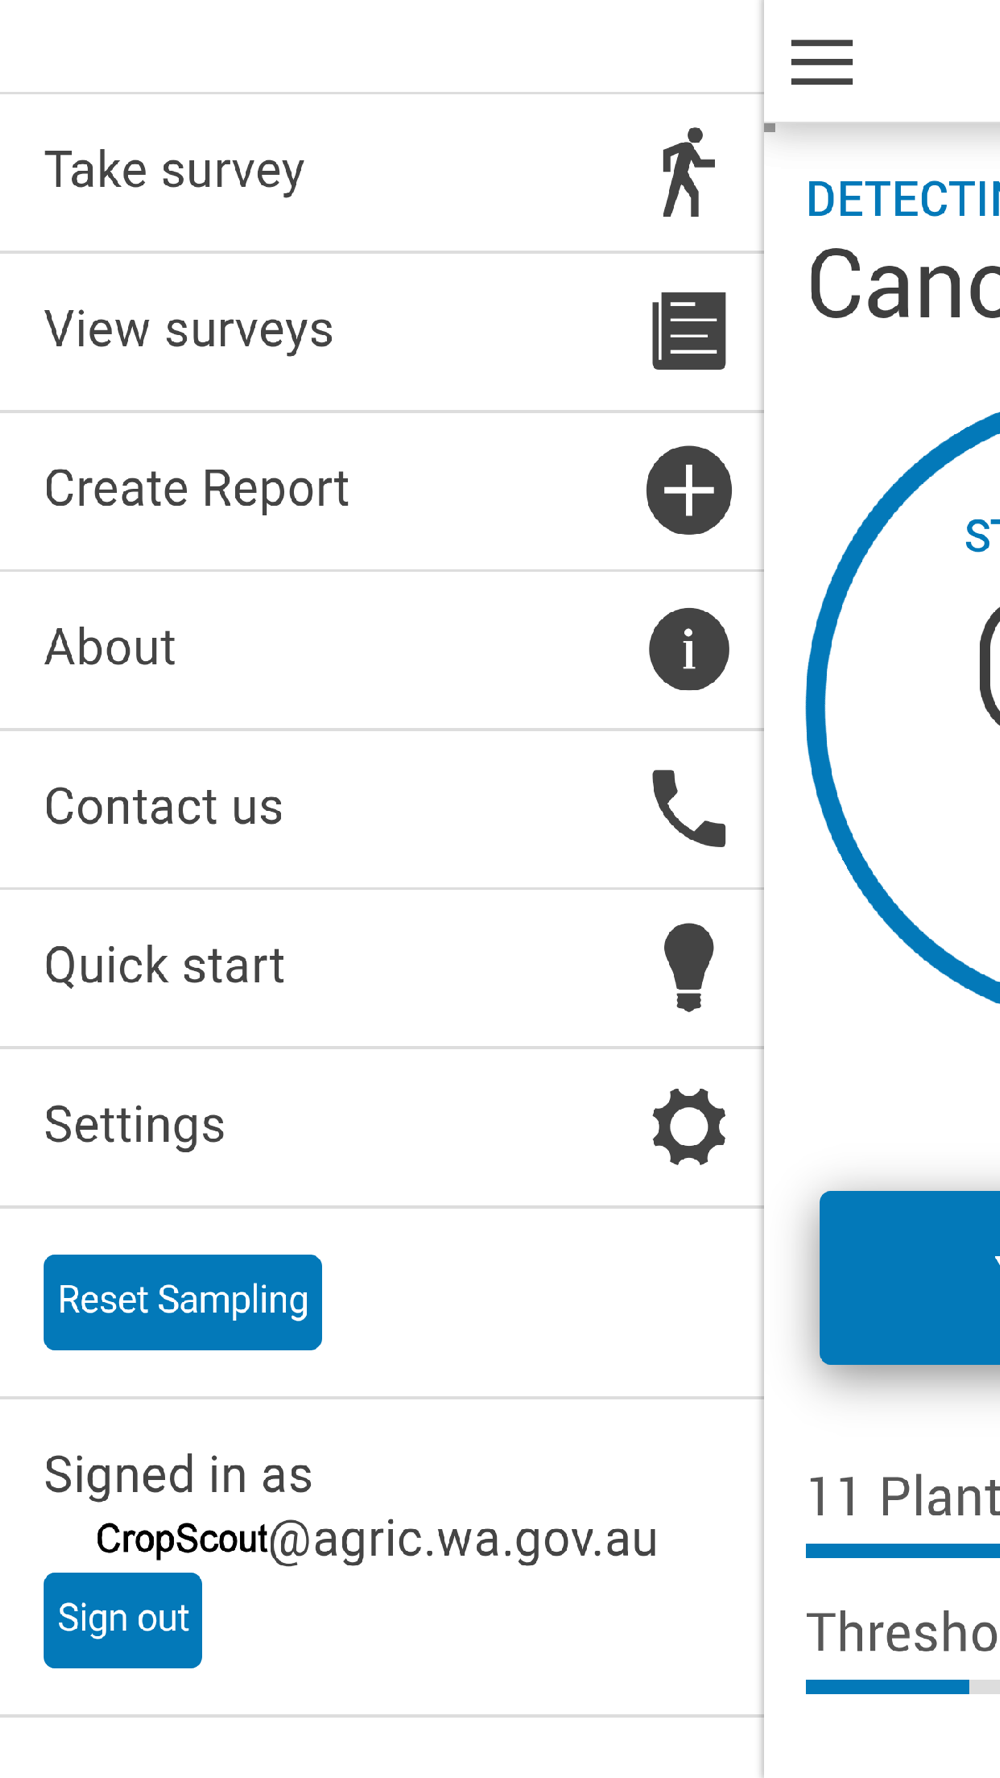Choose Create Report from the menu
1000x1778 pixels.
point(197,489)
